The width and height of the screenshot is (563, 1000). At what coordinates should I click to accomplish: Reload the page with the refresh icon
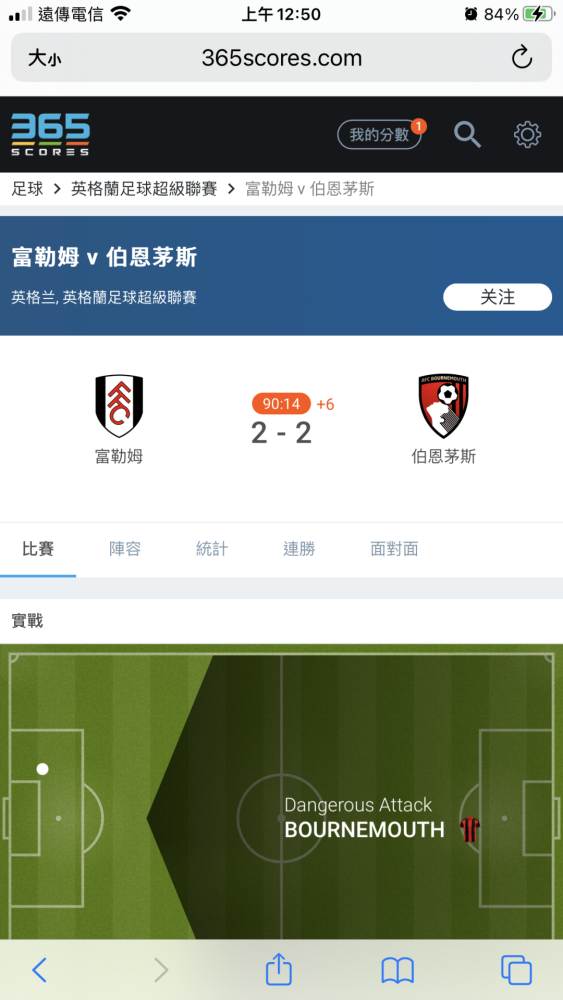click(x=522, y=57)
